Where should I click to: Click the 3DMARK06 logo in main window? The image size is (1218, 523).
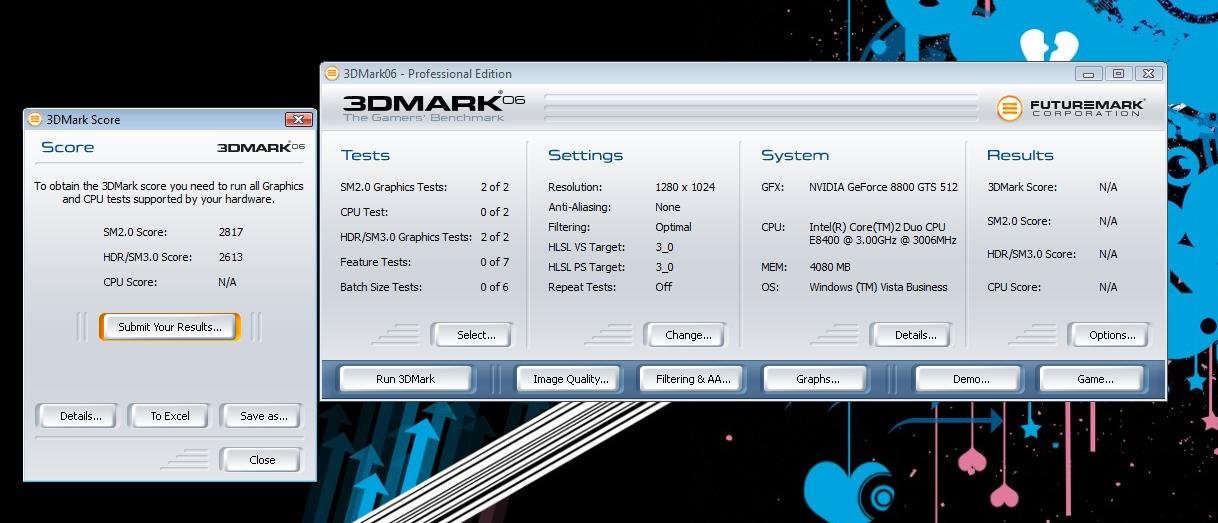click(x=433, y=105)
